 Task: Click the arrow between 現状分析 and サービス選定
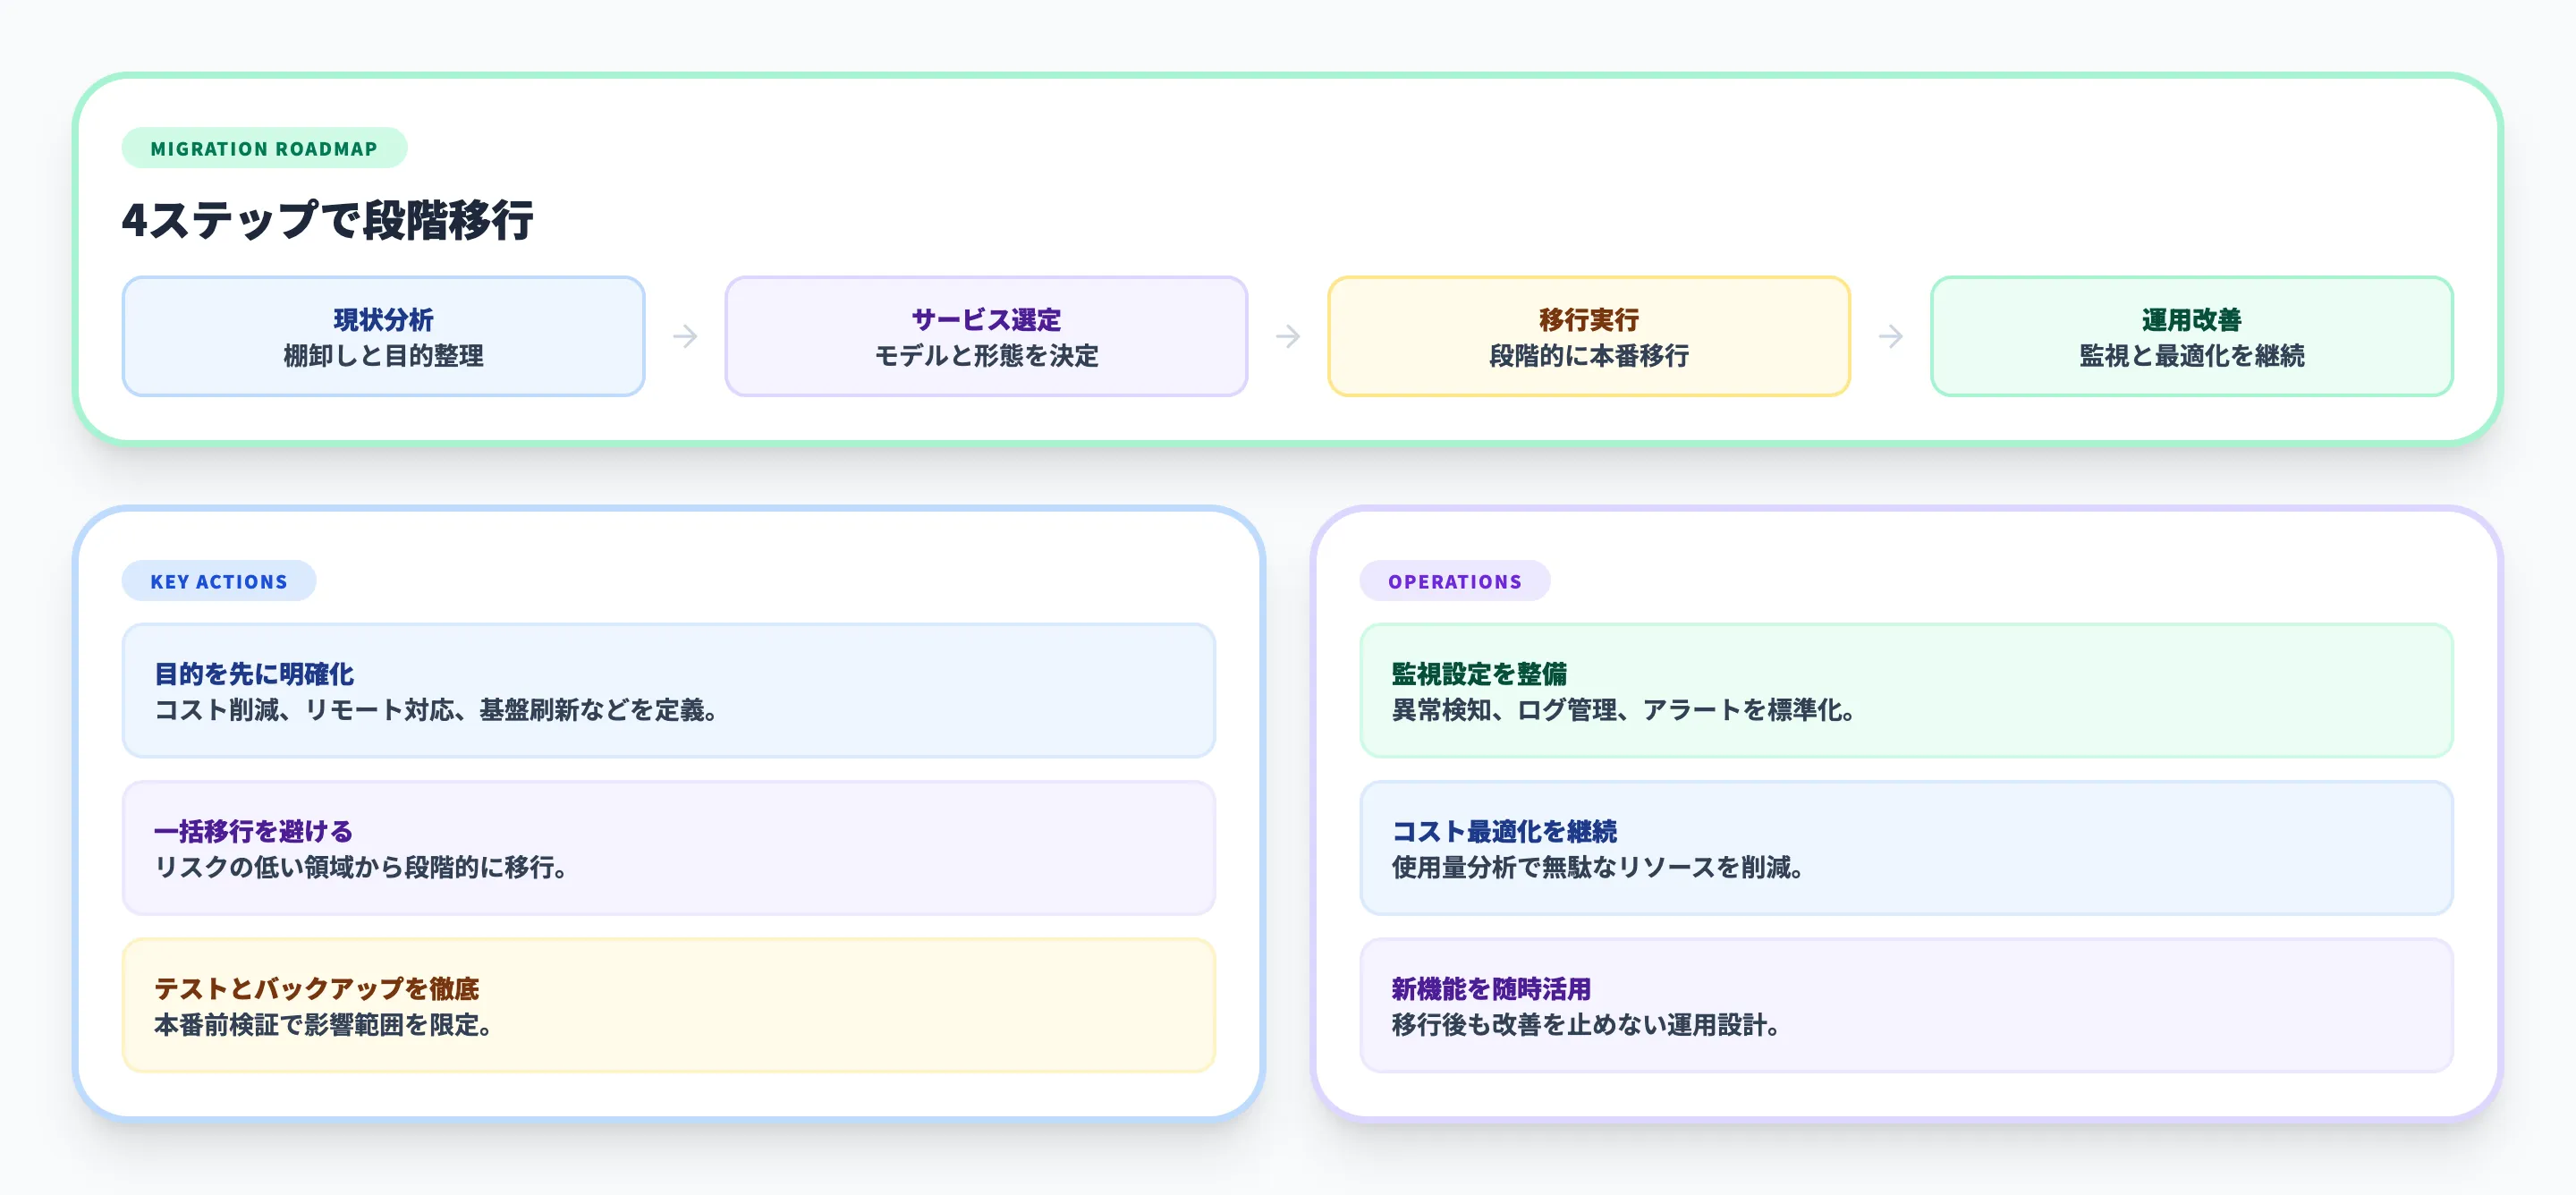point(685,336)
